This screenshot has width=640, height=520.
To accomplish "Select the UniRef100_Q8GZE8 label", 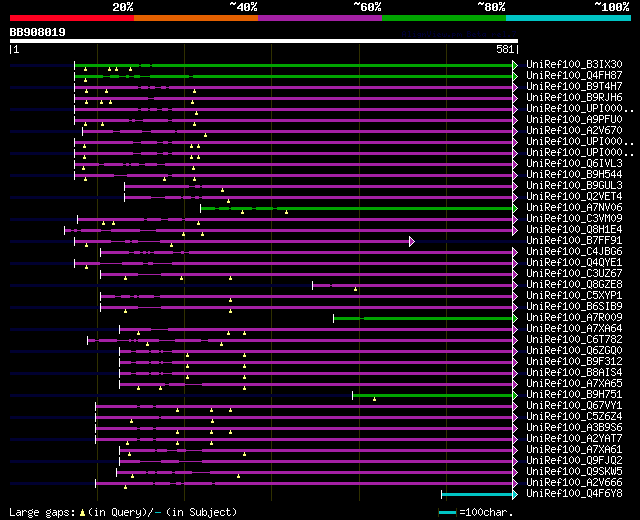I will pyautogui.click(x=574, y=285).
